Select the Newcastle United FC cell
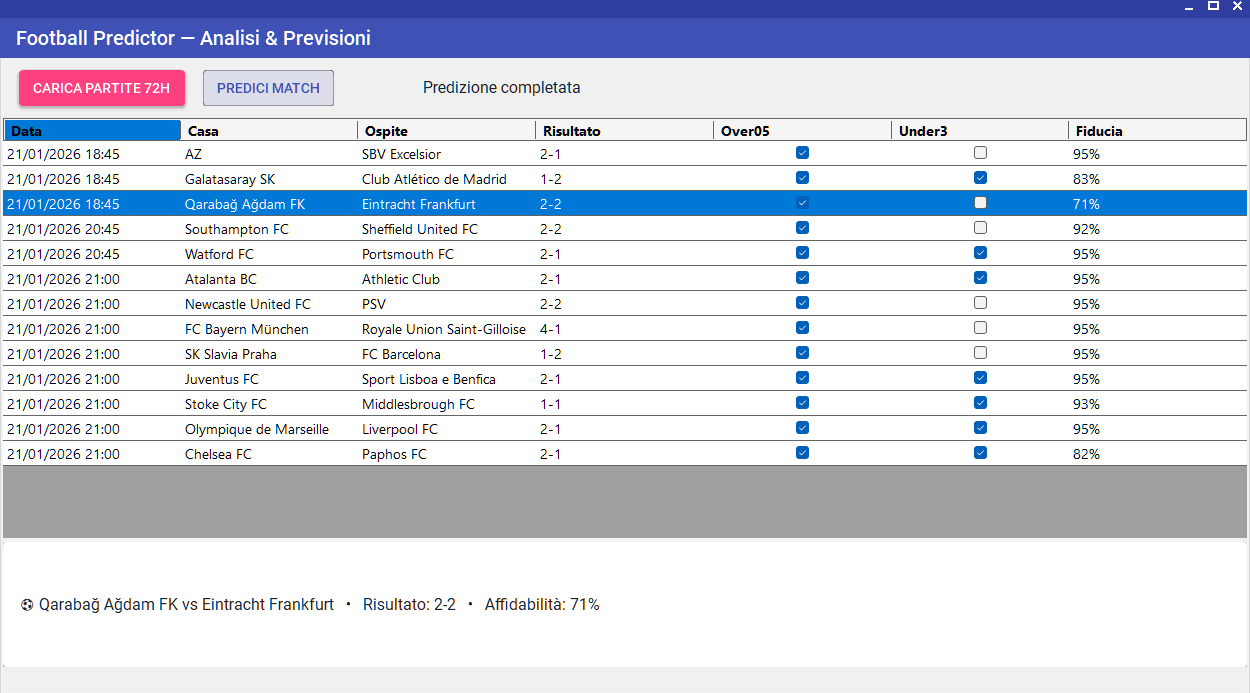Screen dimensions: 1250x693 (x=269, y=304)
